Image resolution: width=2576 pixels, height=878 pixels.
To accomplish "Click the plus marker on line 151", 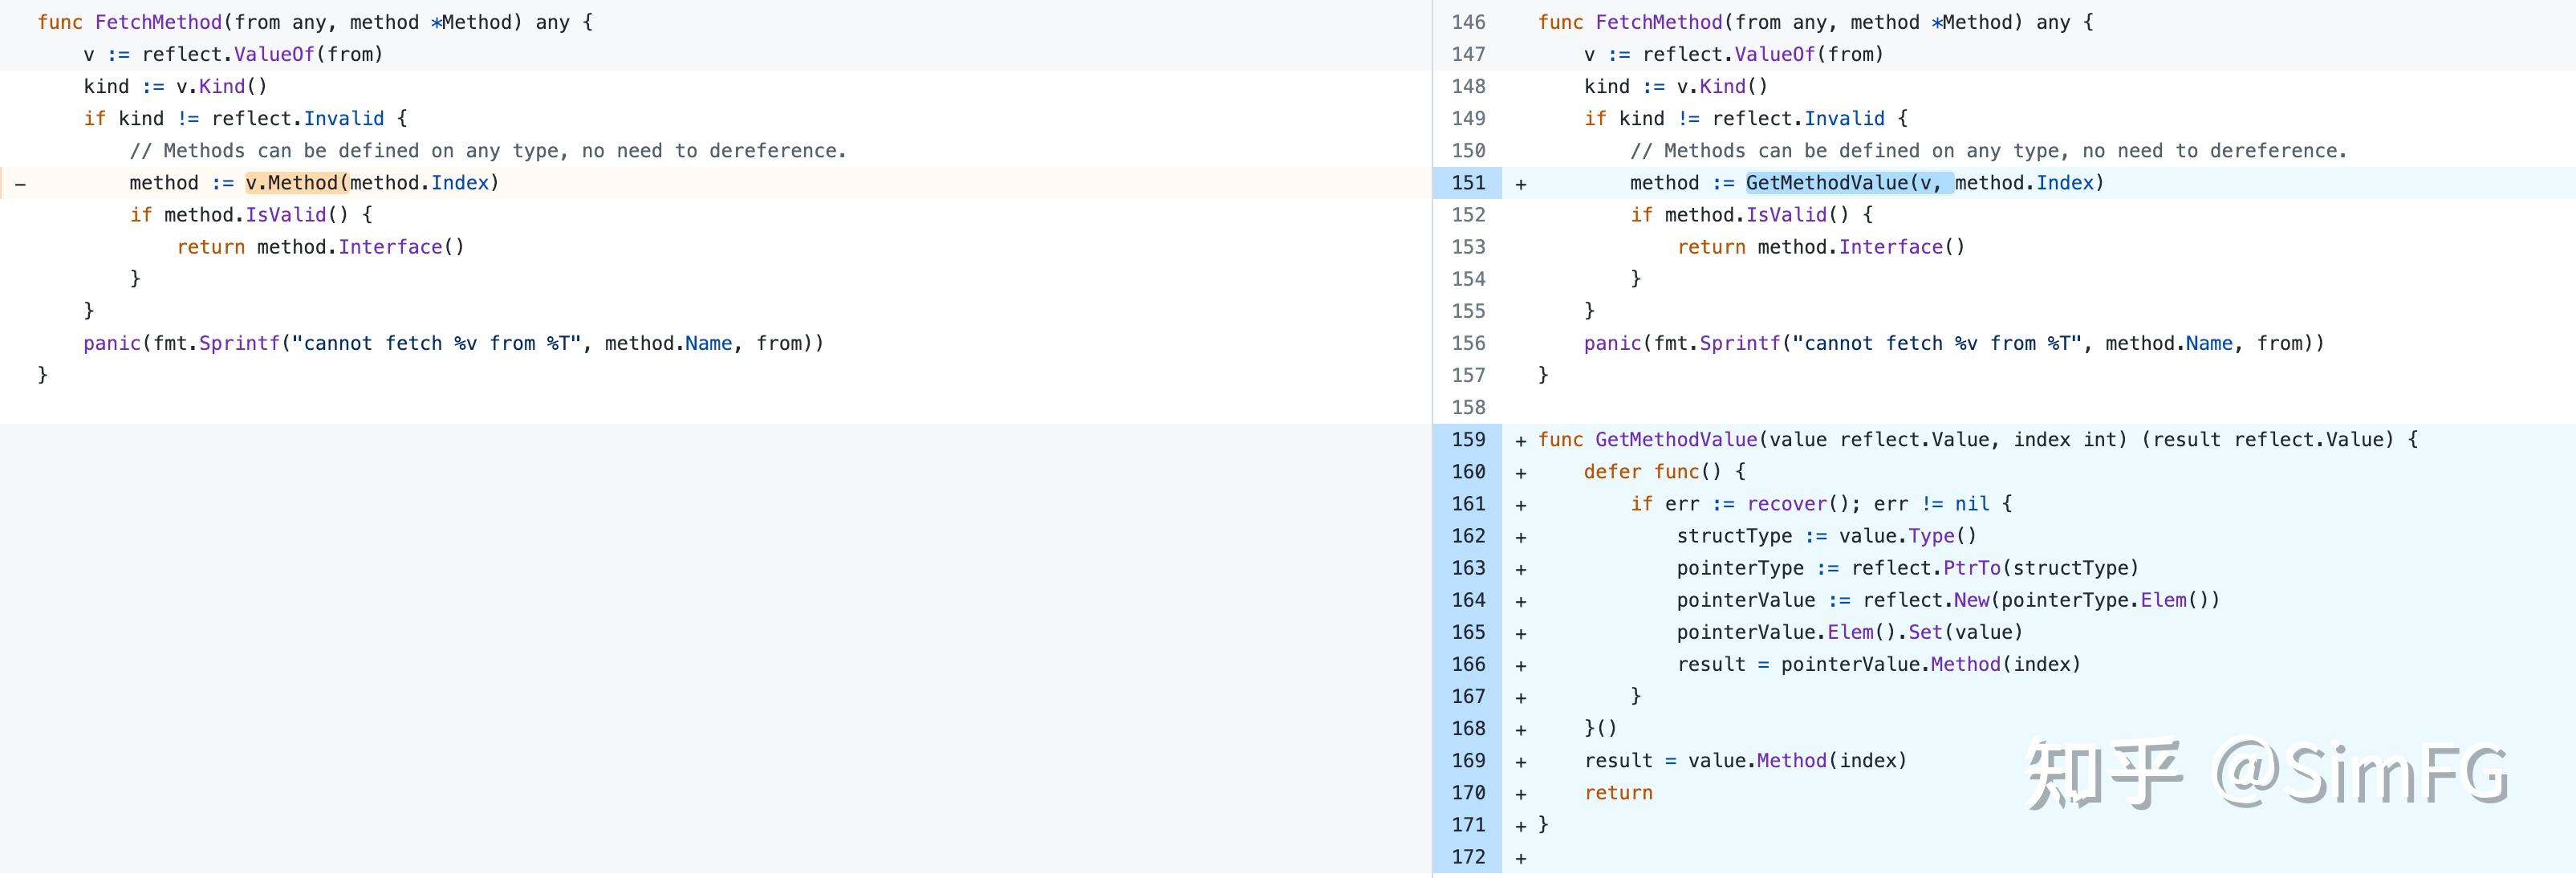I will 1520,184.
